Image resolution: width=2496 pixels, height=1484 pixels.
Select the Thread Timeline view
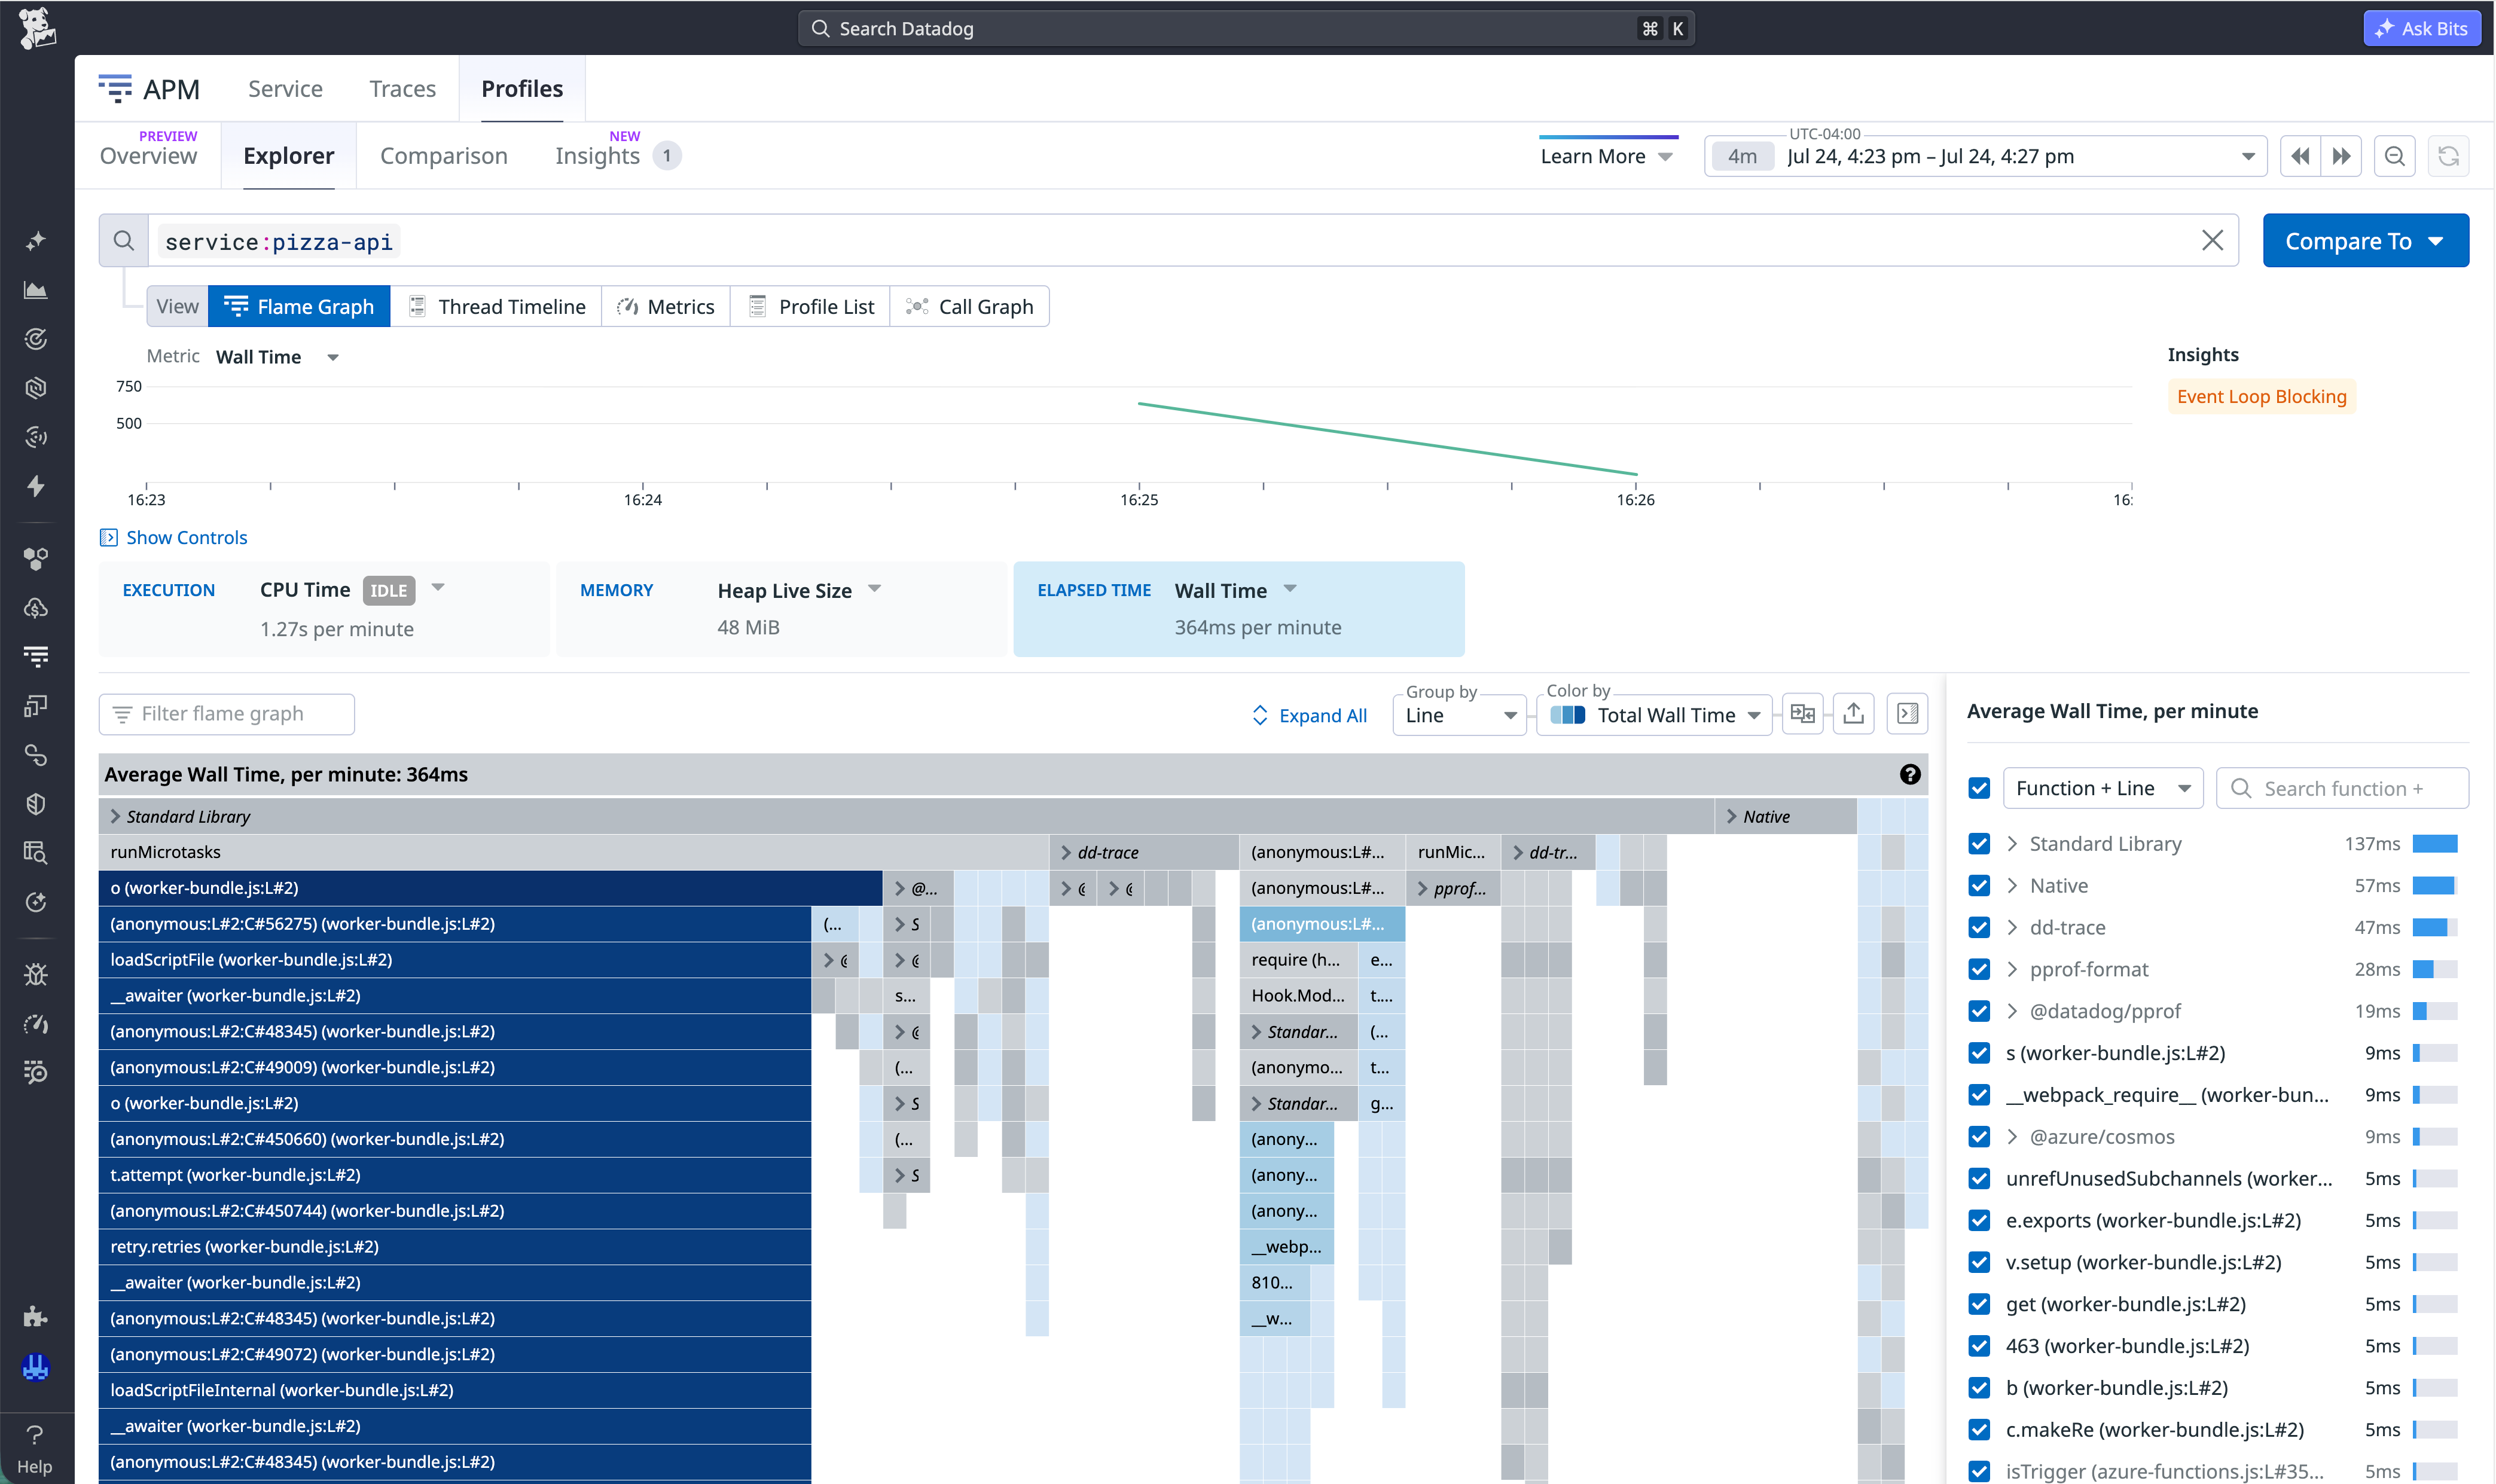pos(496,306)
